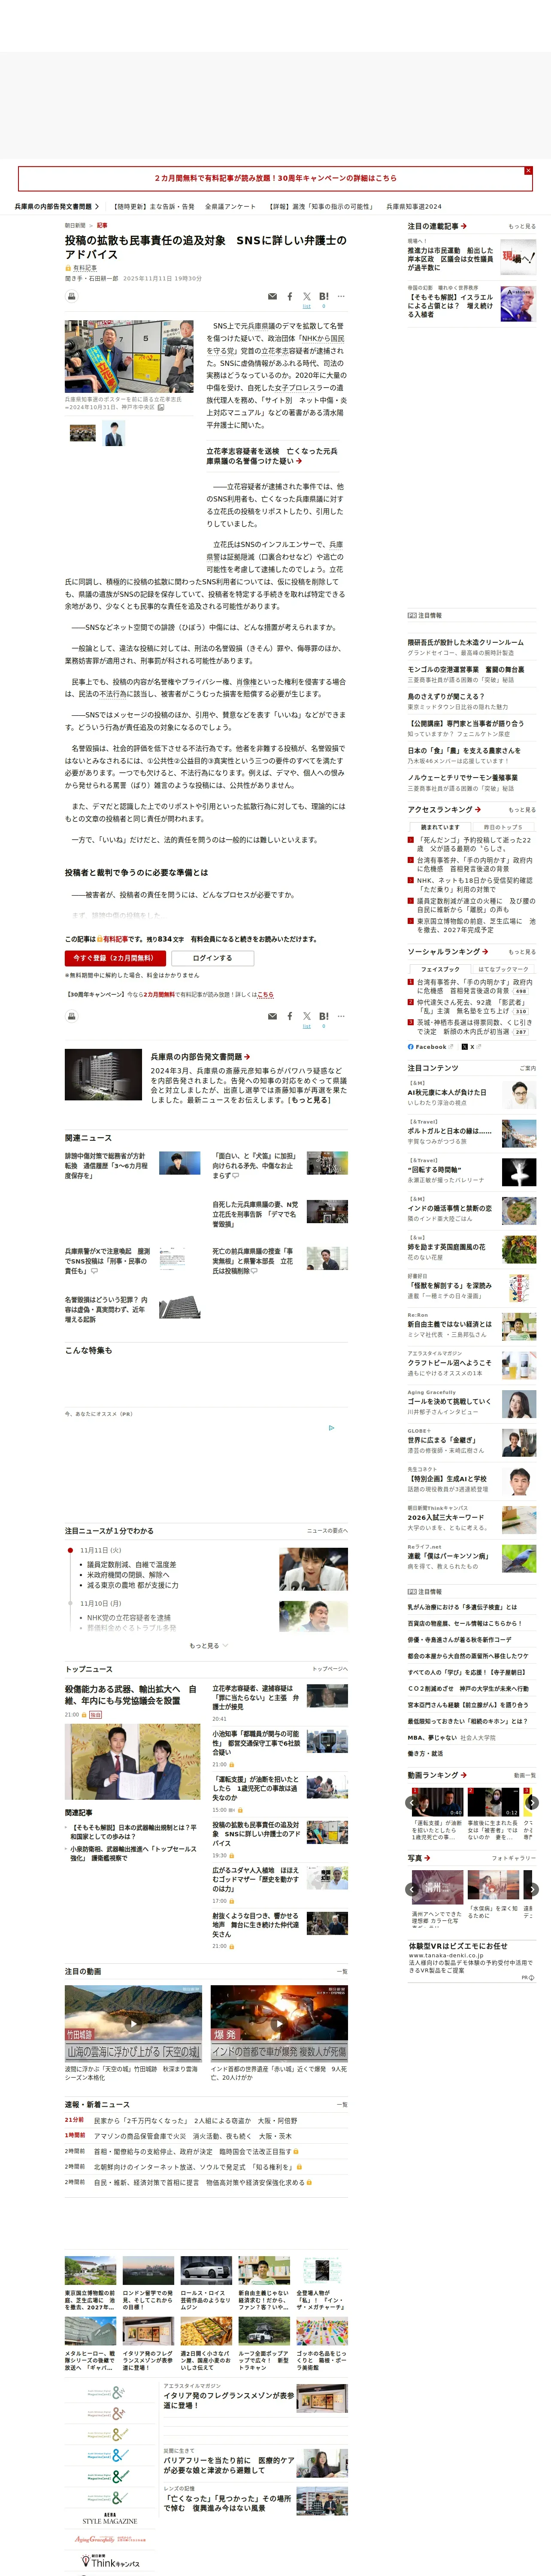Viewport: 551px width, 2576px height.
Task: Open もっと見る beside アクセスランキング
Action: tap(522, 810)
